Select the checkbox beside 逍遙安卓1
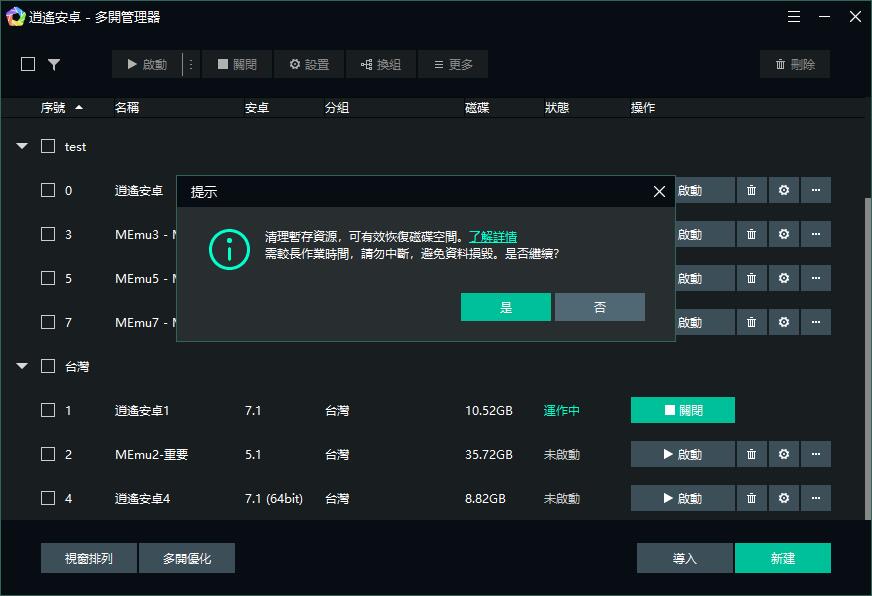The height and width of the screenshot is (596, 872). point(46,410)
